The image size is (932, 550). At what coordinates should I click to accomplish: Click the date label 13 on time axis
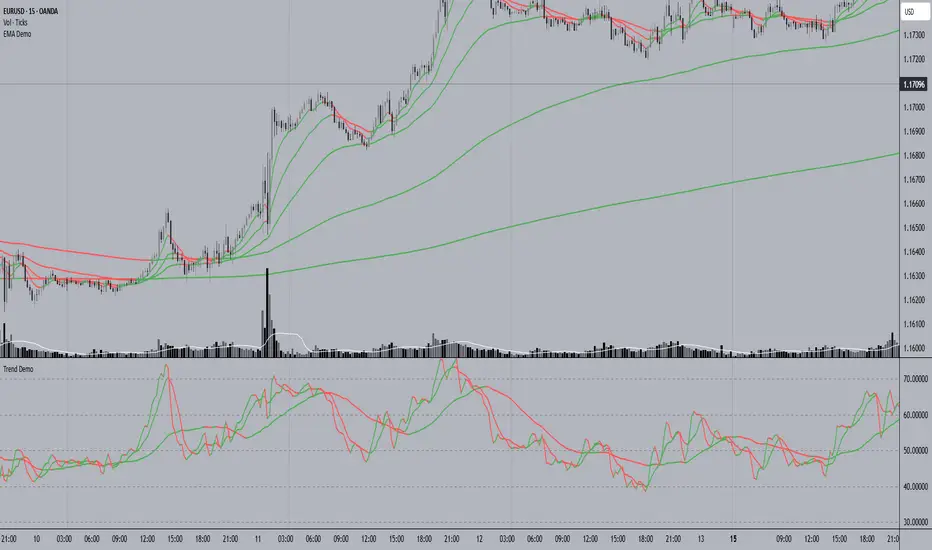pyautogui.click(x=701, y=539)
